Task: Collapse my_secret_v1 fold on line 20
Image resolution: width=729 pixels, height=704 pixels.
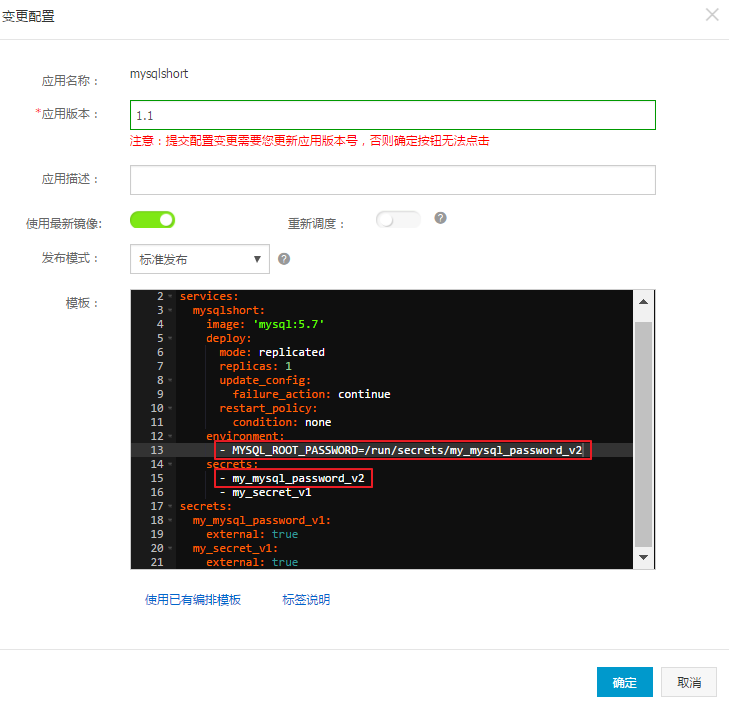Action: (x=170, y=548)
